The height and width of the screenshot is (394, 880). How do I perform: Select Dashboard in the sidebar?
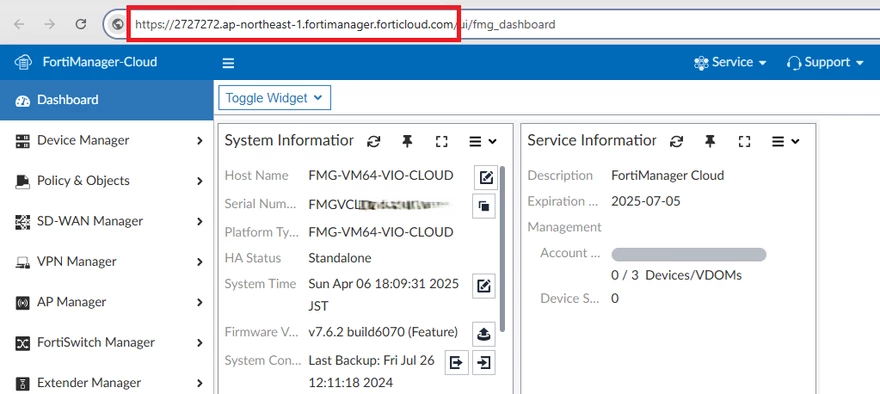point(107,100)
